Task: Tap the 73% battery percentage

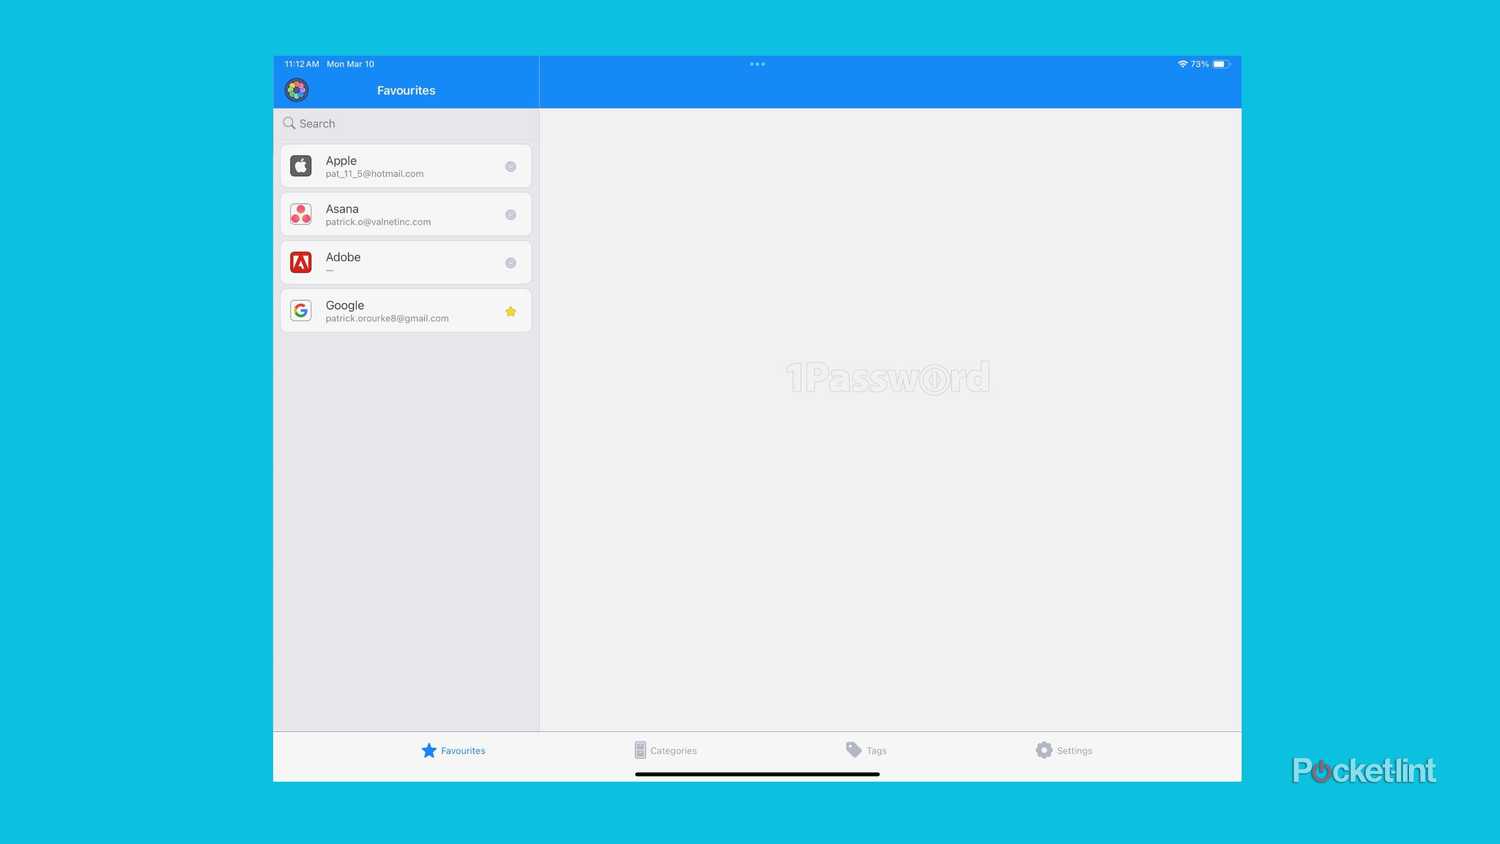Action: coord(1200,64)
